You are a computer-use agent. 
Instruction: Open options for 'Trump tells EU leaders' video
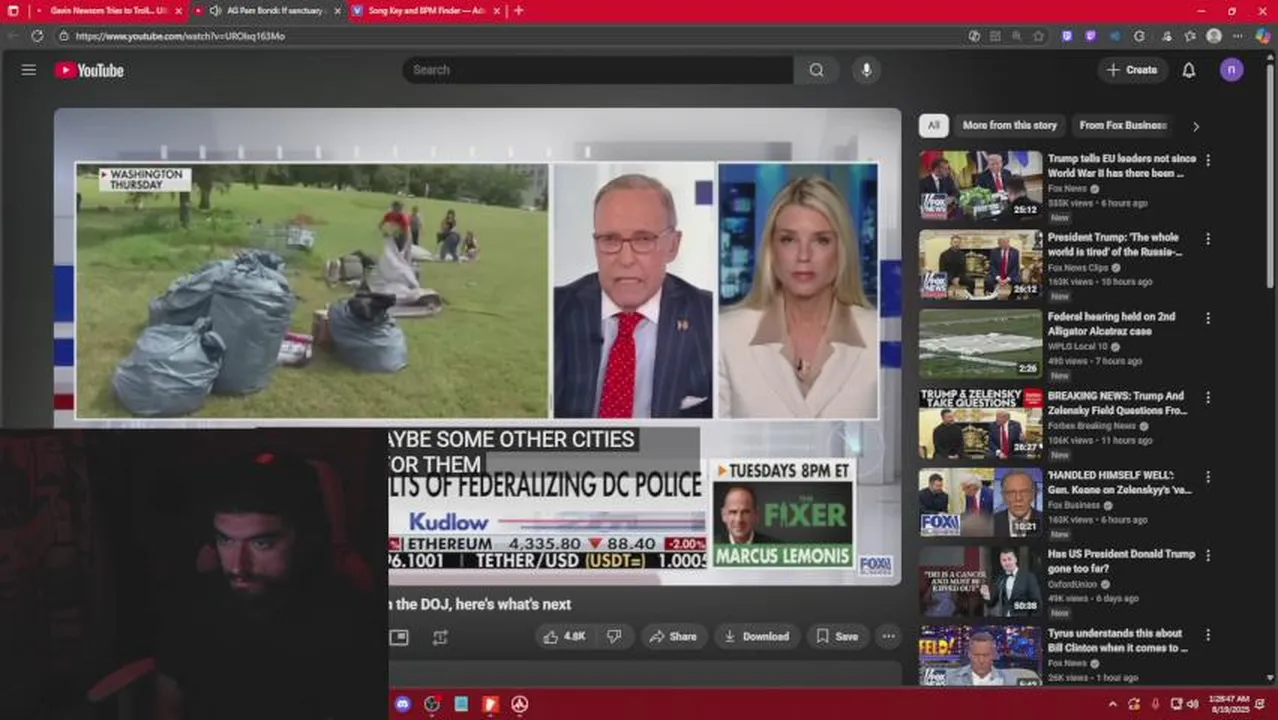click(1208, 160)
